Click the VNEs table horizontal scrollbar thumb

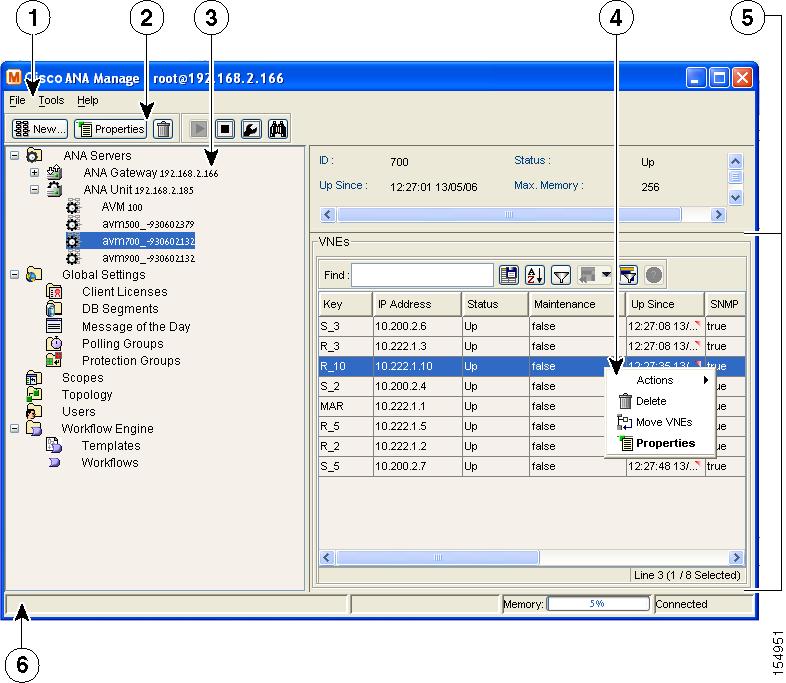(438, 557)
